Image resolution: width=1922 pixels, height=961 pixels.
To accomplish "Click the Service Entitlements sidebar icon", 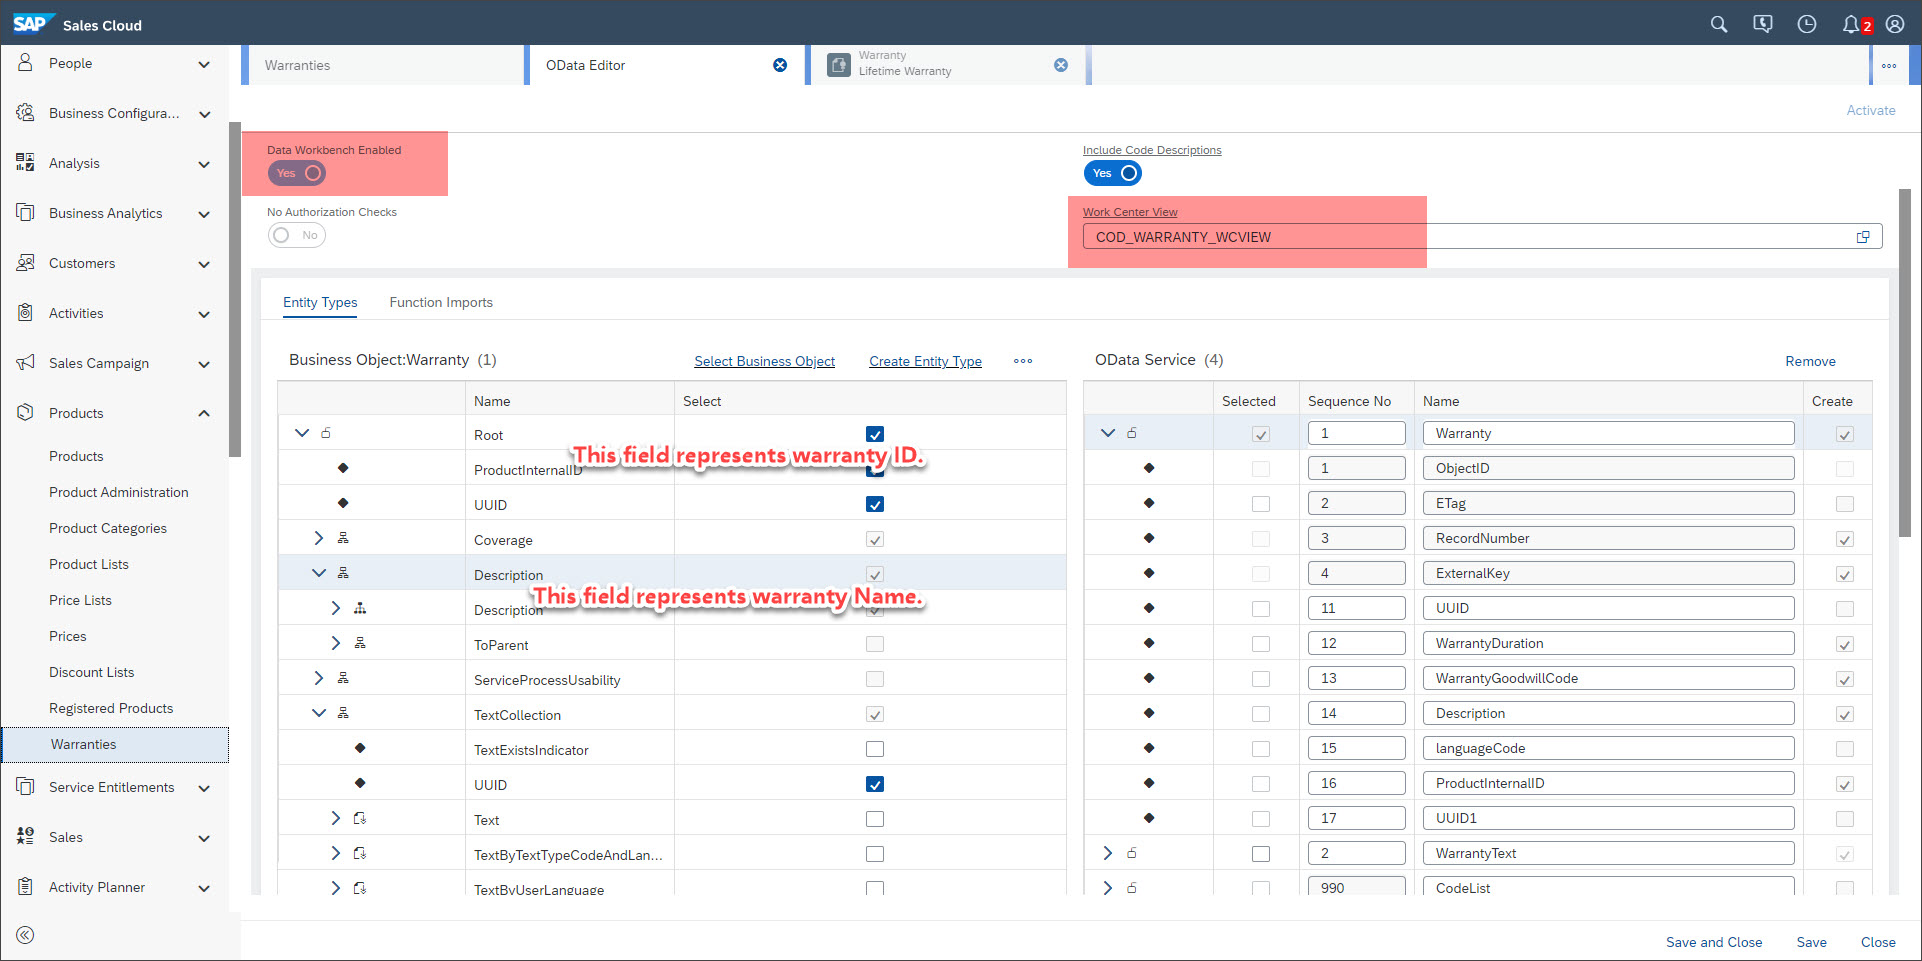I will pyautogui.click(x=25, y=787).
